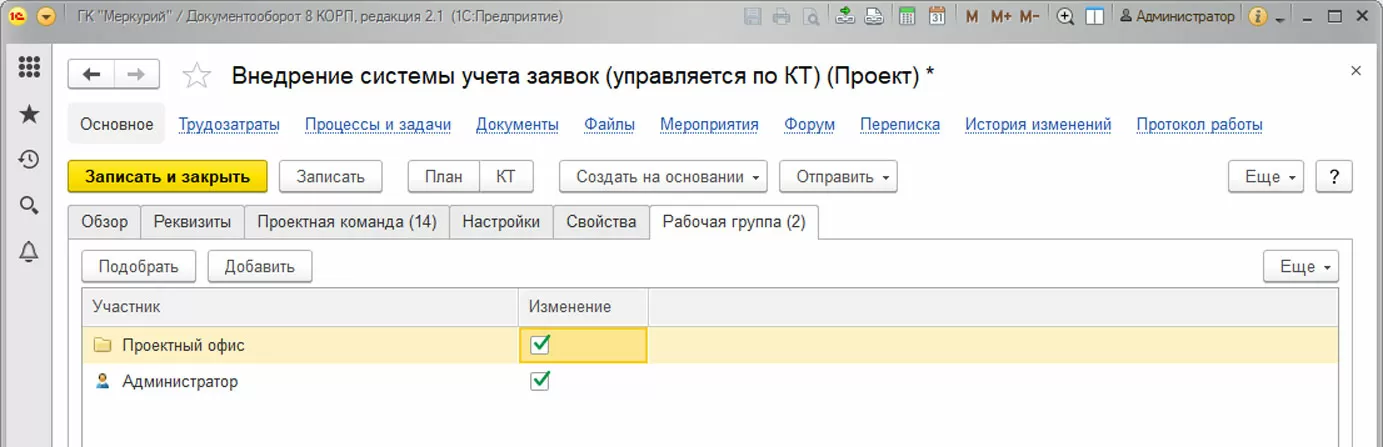
Task: Open the Трудозатраты link
Action: [229, 125]
